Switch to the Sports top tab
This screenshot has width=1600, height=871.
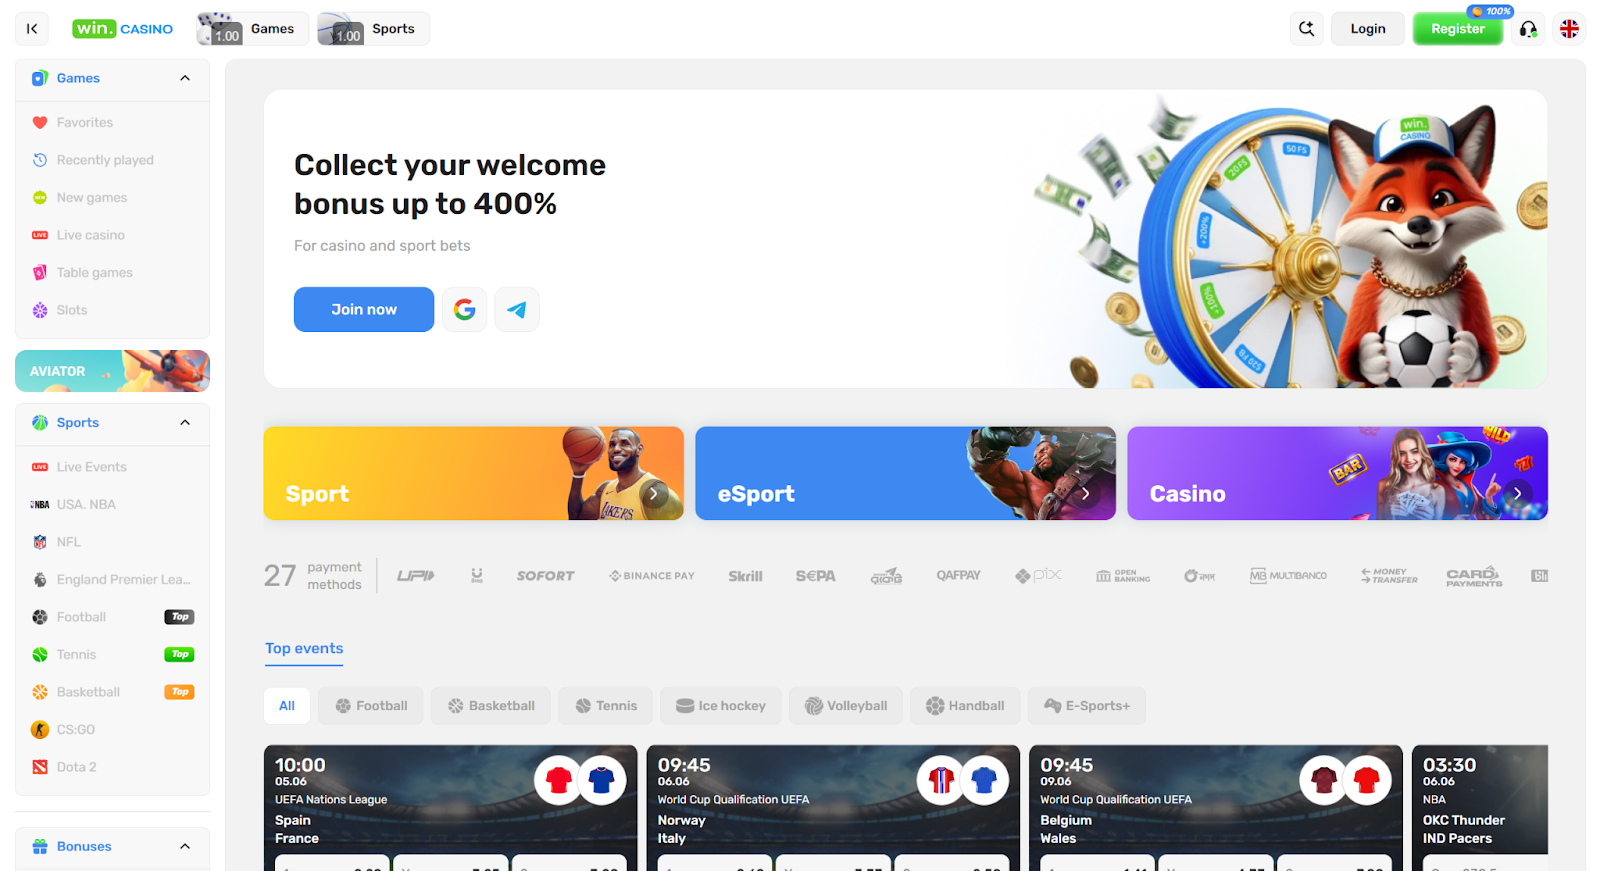point(373,29)
